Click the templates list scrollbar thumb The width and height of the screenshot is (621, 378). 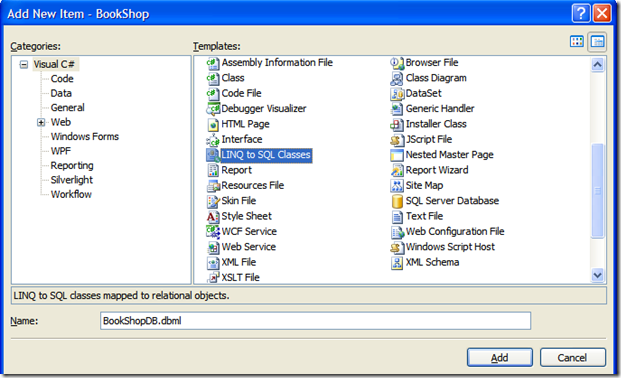(597, 191)
